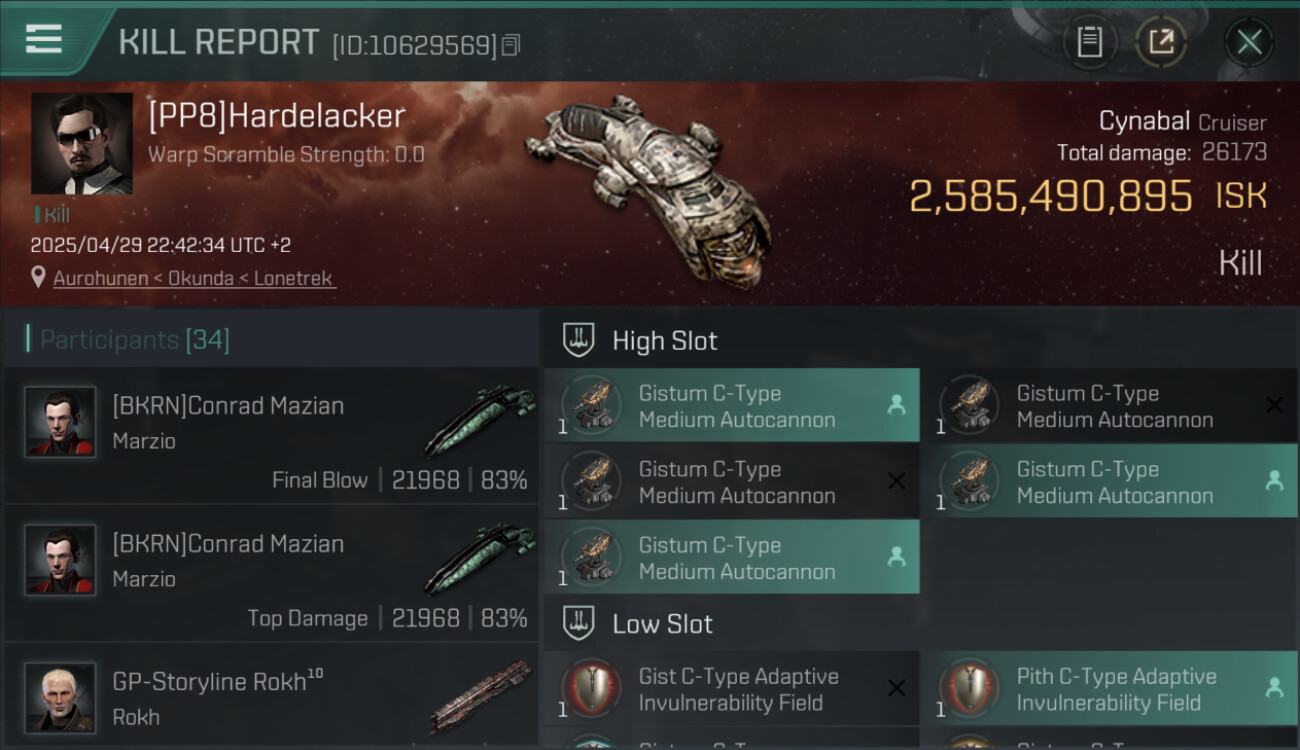Open Conrad Mazian Final Blow entry

(x=271, y=435)
